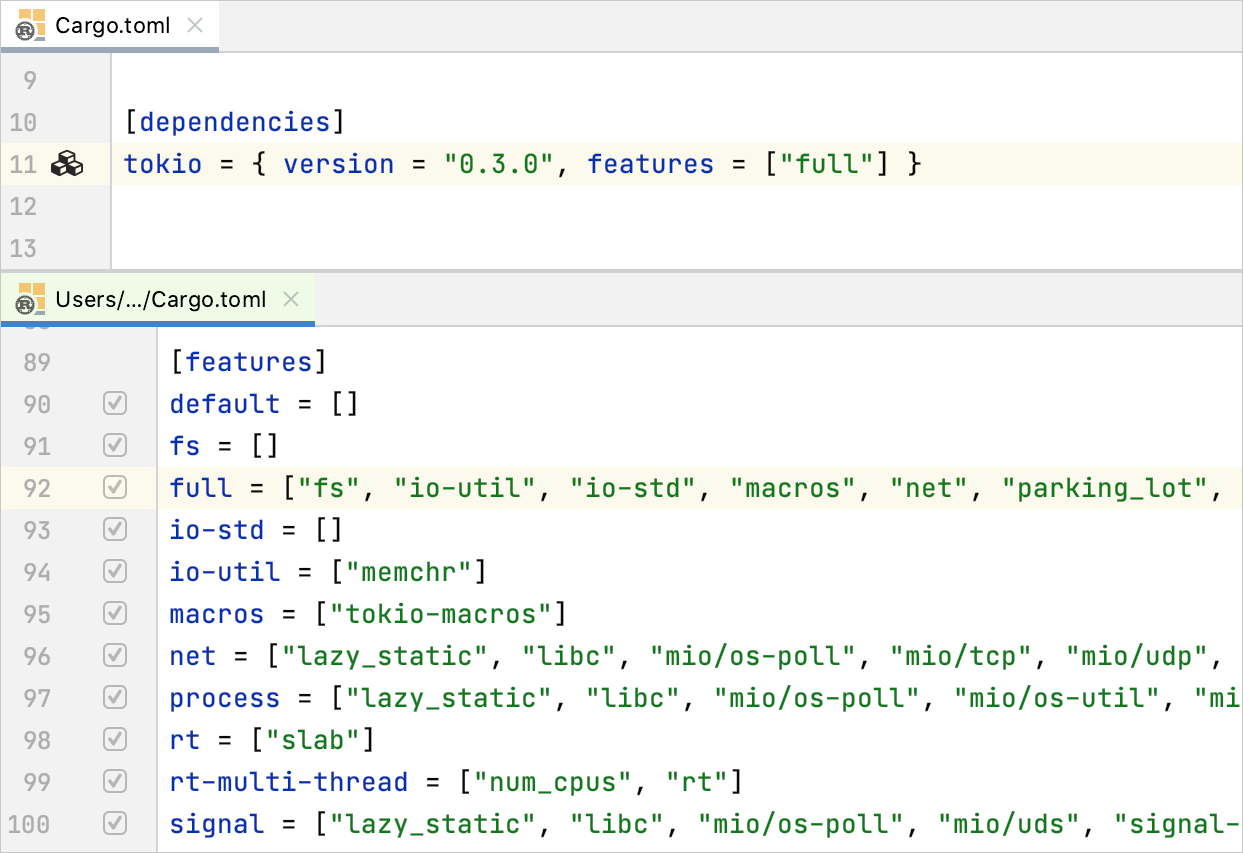1243x853 pixels.
Task: Close the Users/.../Cargo.toml tab
Action: (x=291, y=299)
